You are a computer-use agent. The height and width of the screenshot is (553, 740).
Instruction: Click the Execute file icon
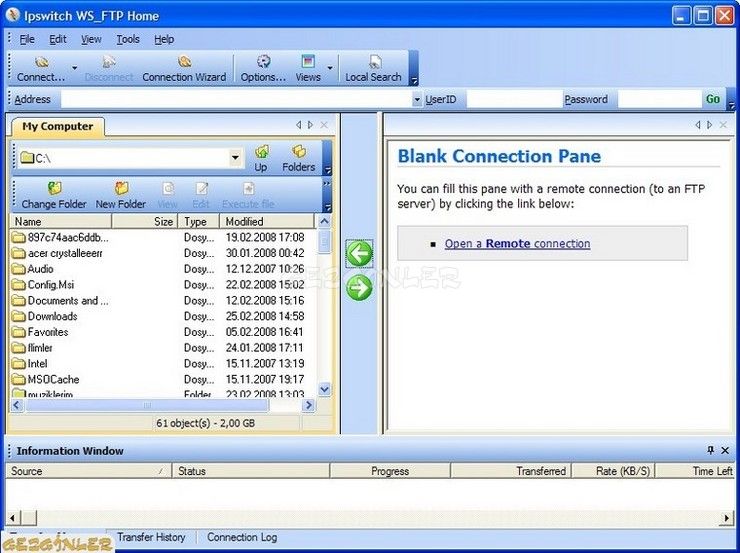click(248, 195)
